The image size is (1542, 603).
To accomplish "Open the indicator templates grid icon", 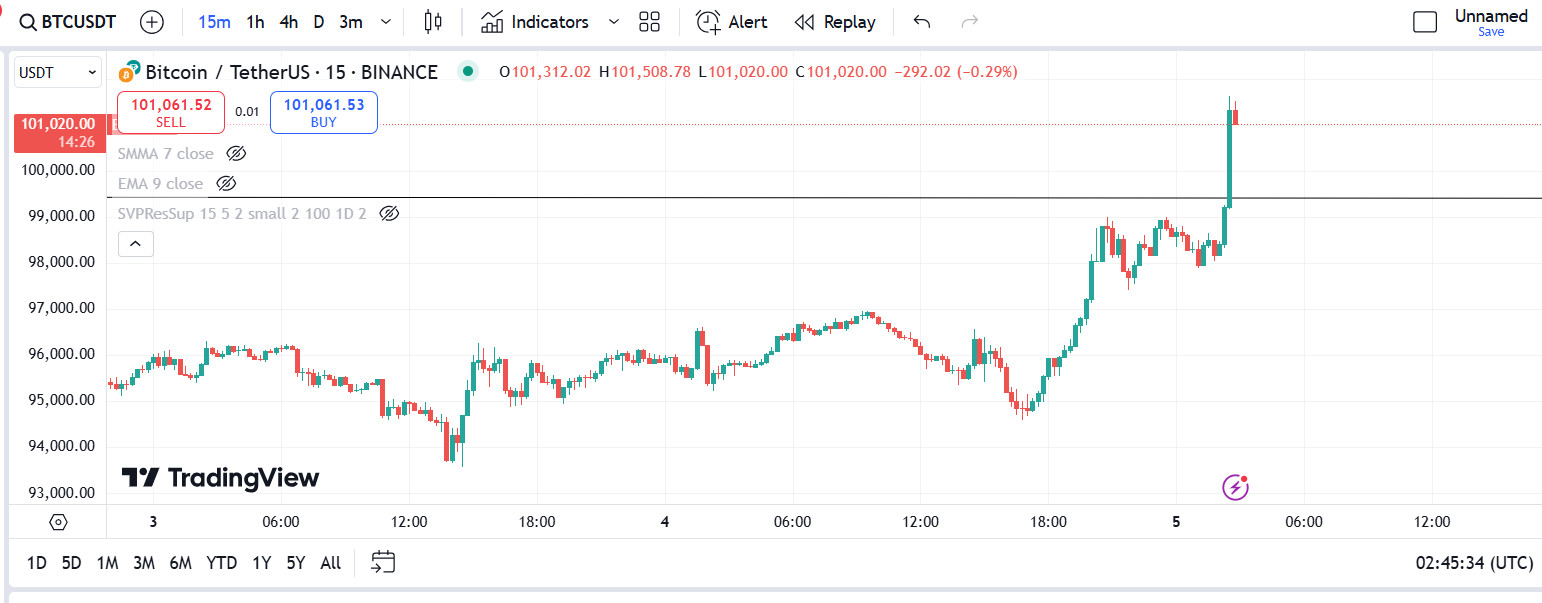I will click(x=650, y=22).
